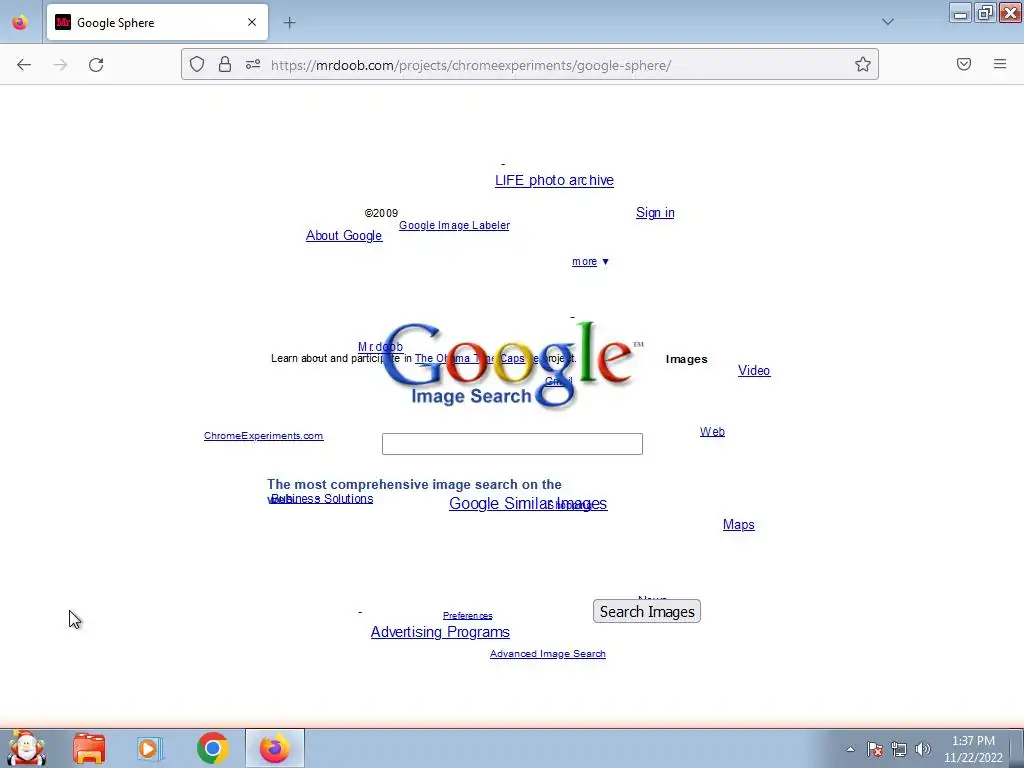
Task: Click the Sign in link
Action: [655, 212]
